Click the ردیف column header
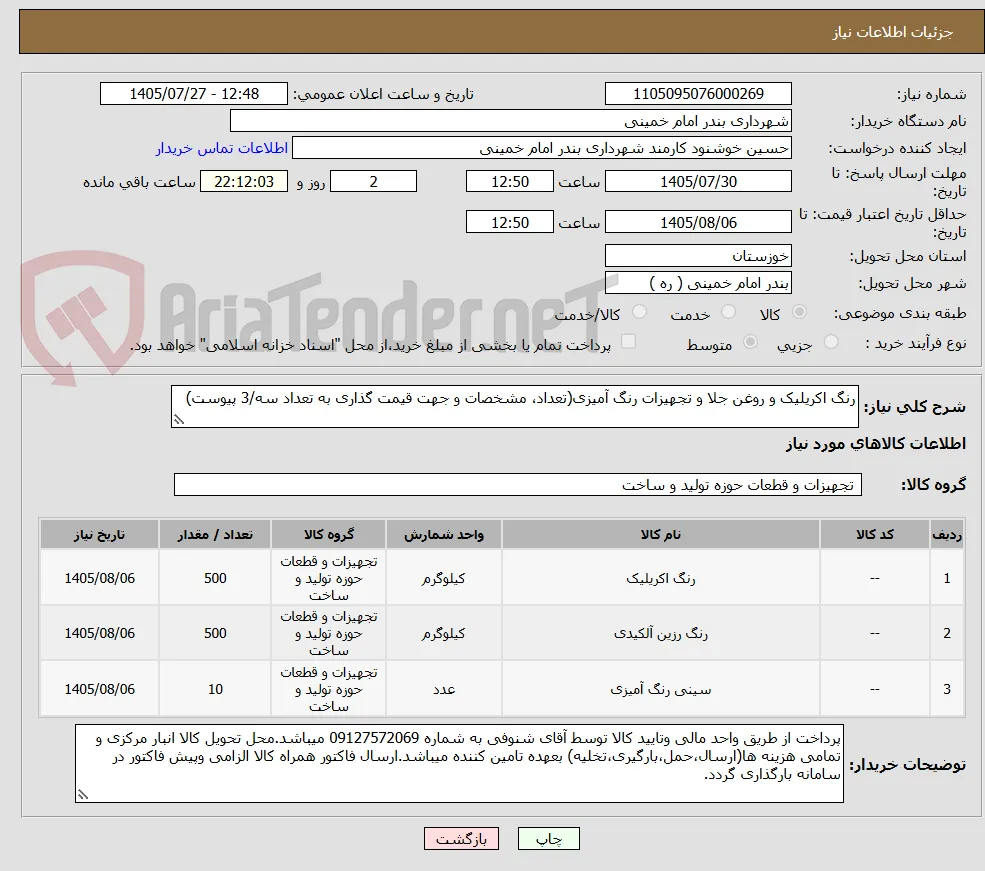 (x=947, y=534)
